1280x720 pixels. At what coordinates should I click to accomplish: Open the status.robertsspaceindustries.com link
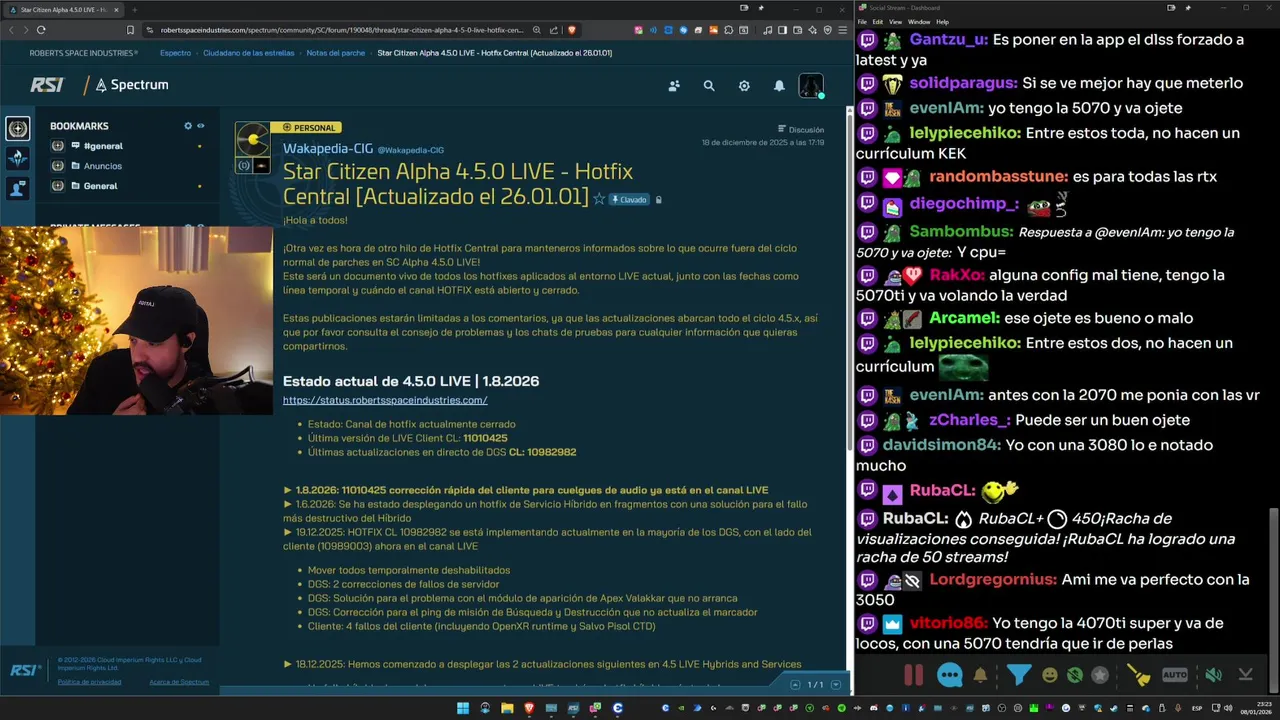coord(385,400)
